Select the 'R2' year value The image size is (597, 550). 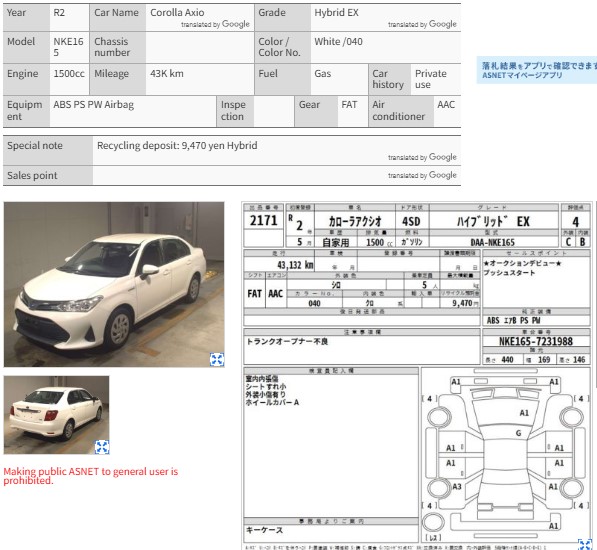click(x=59, y=13)
